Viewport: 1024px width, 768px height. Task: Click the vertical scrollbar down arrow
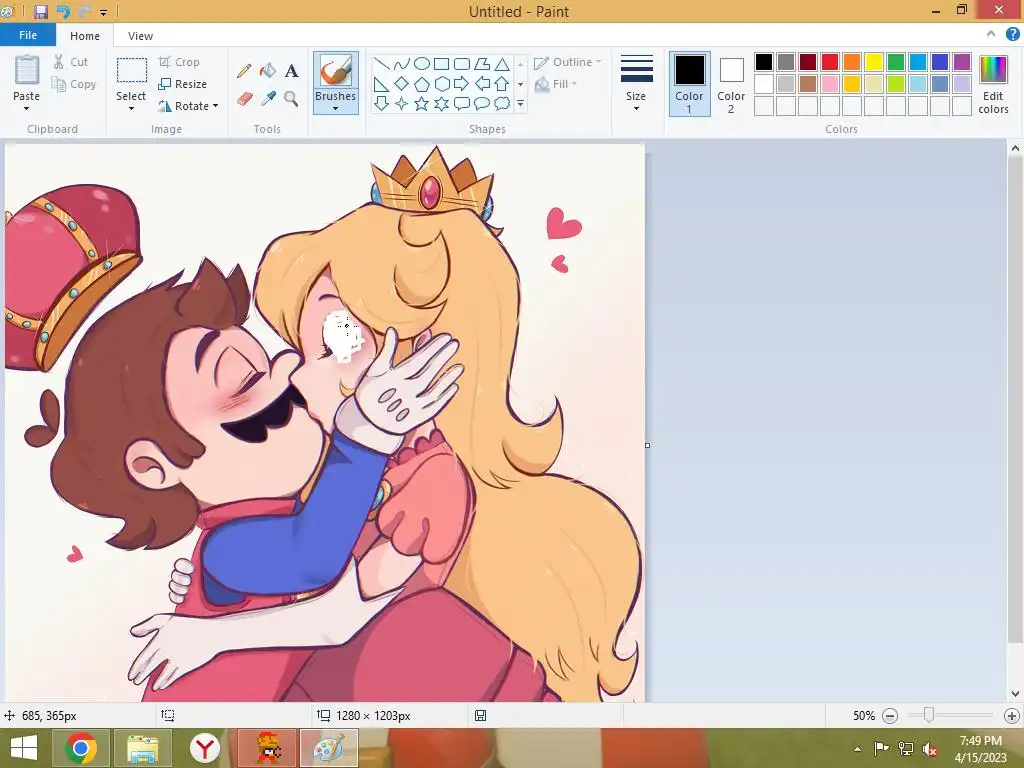(1015, 694)
